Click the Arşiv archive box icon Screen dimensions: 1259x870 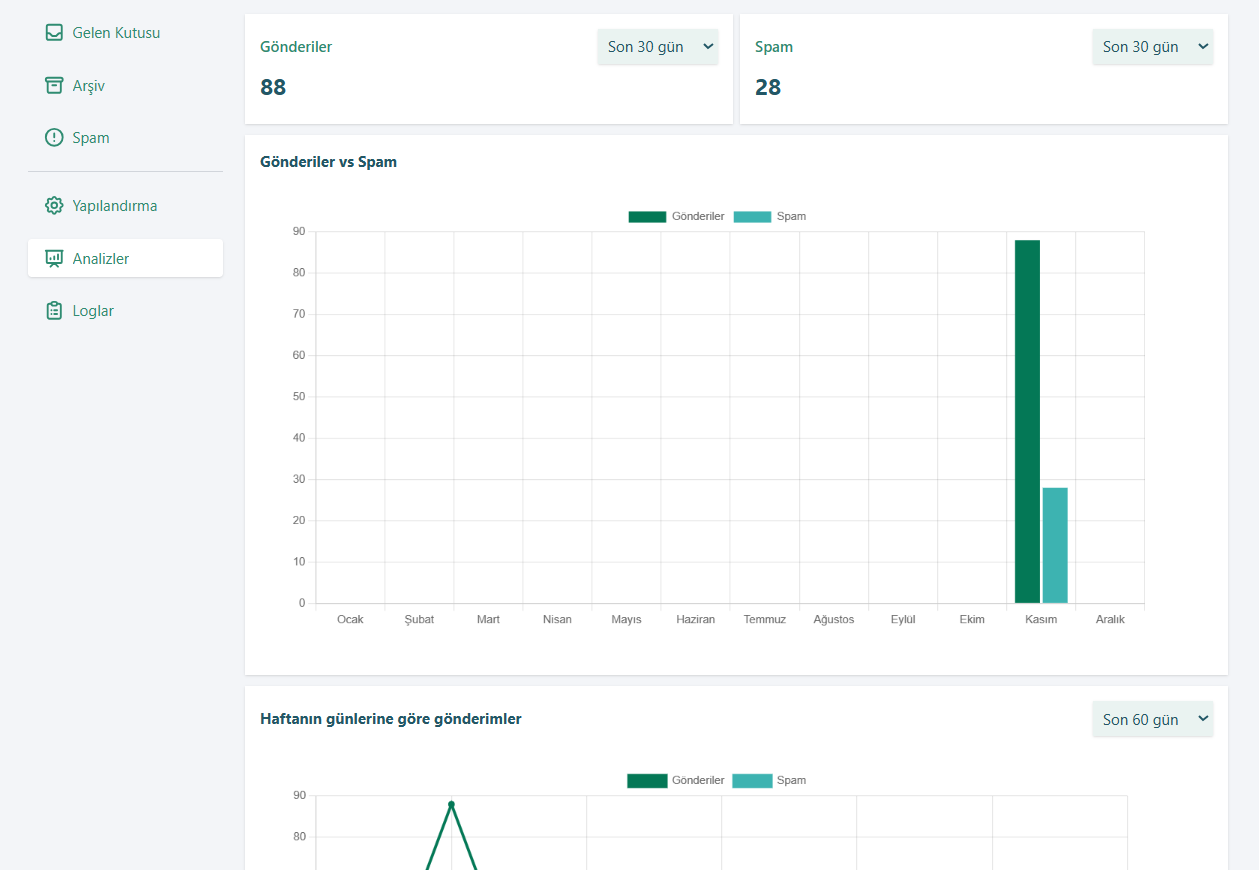(54, 86)
